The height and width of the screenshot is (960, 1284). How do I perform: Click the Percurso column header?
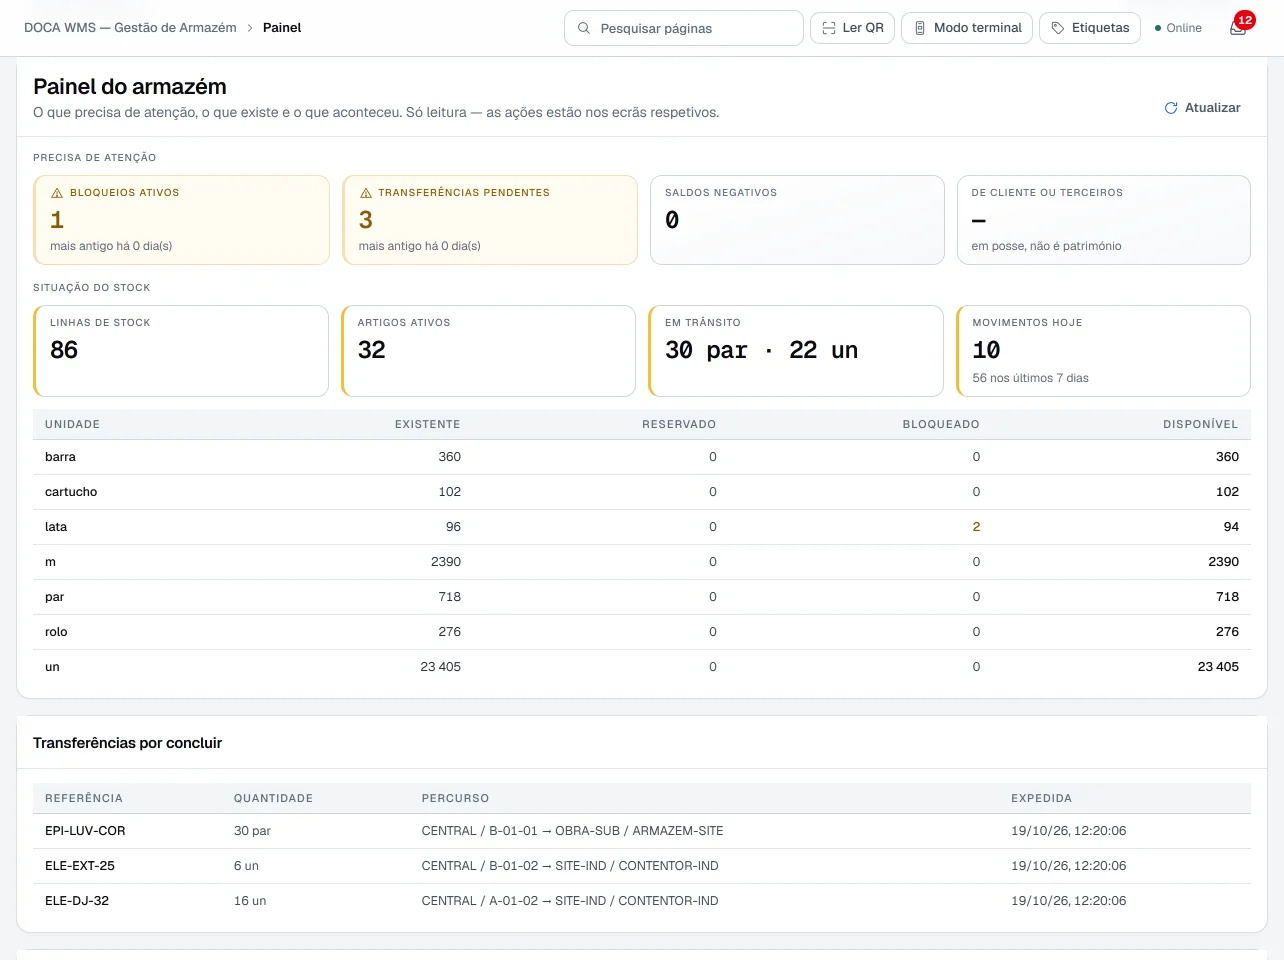(x=455, y=798)
